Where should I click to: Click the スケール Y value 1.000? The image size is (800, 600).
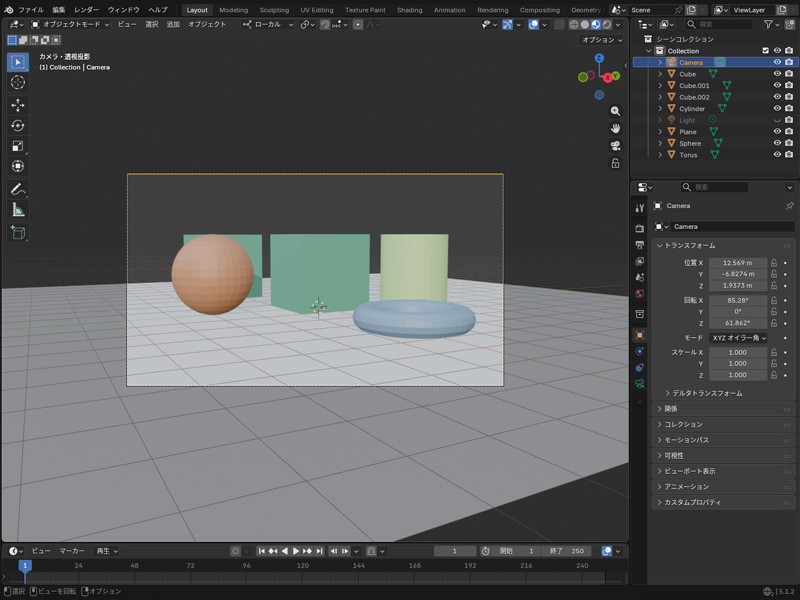738,364
